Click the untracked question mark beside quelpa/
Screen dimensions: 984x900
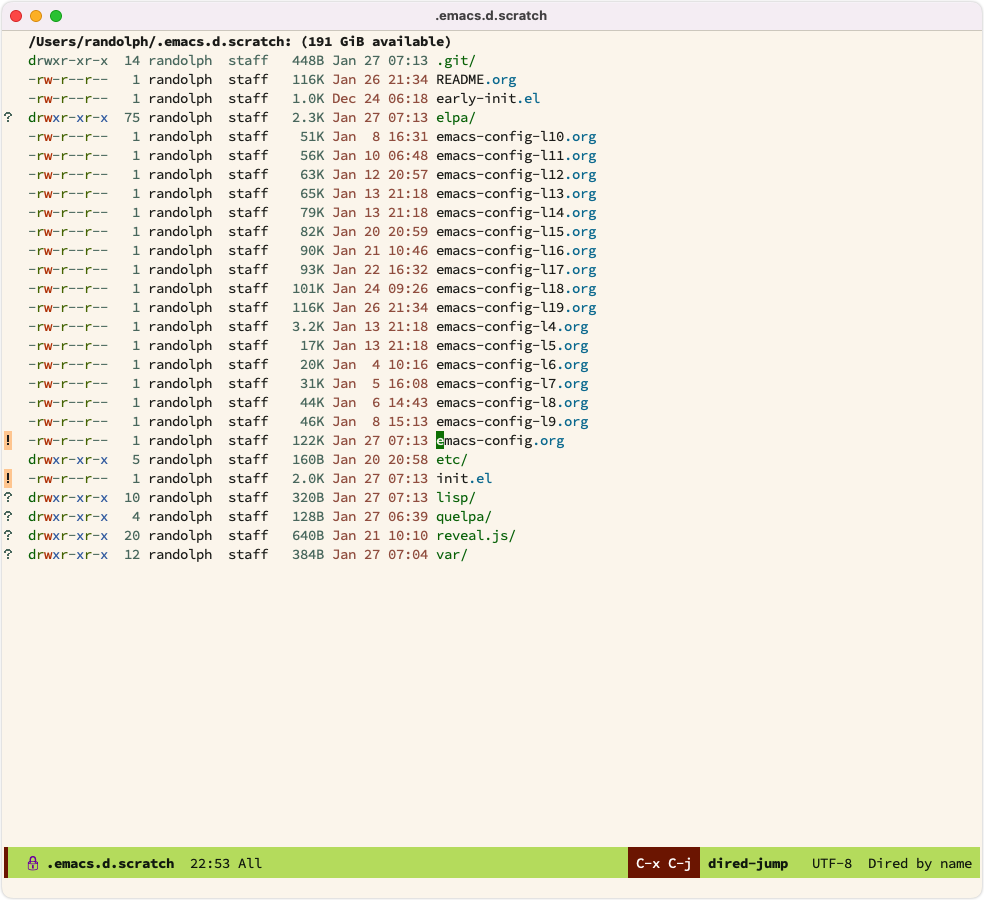tap(8, 517)
